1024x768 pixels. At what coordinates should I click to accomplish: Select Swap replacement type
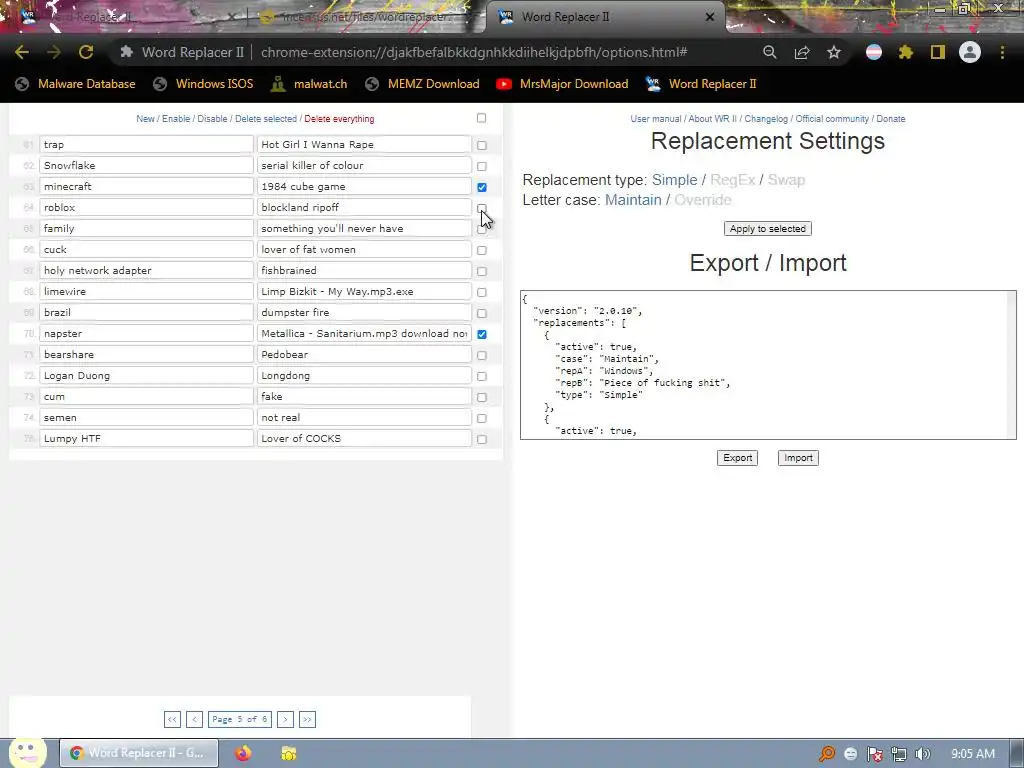click(x=786, y=180)
